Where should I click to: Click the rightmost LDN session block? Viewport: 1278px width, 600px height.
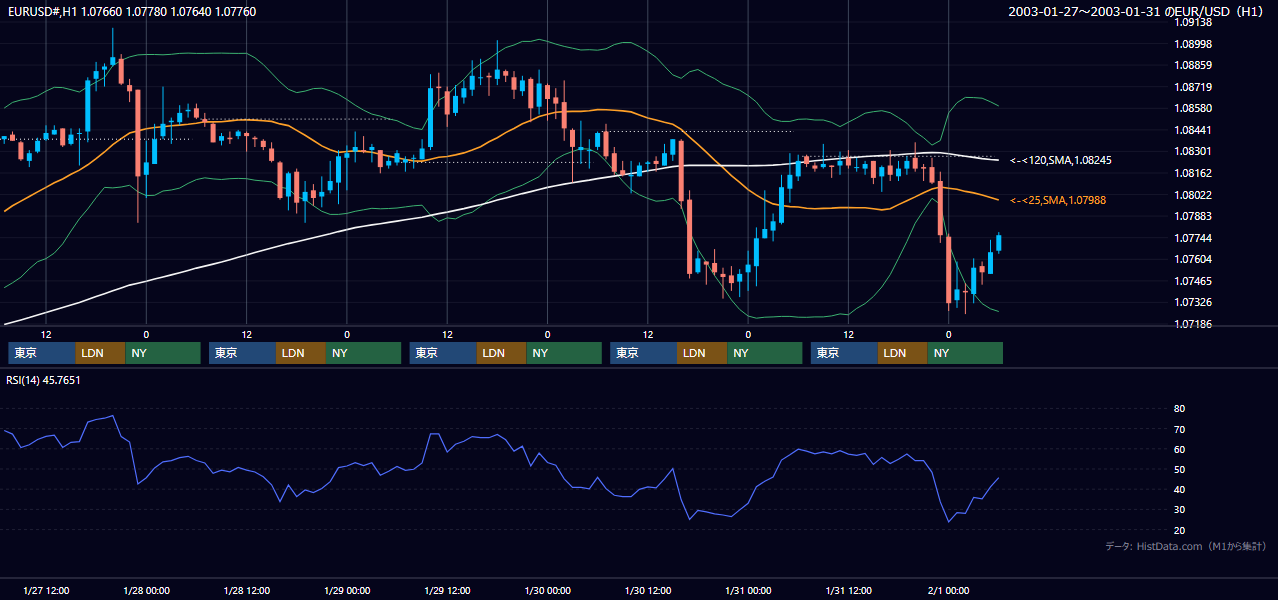pos(903,353)
